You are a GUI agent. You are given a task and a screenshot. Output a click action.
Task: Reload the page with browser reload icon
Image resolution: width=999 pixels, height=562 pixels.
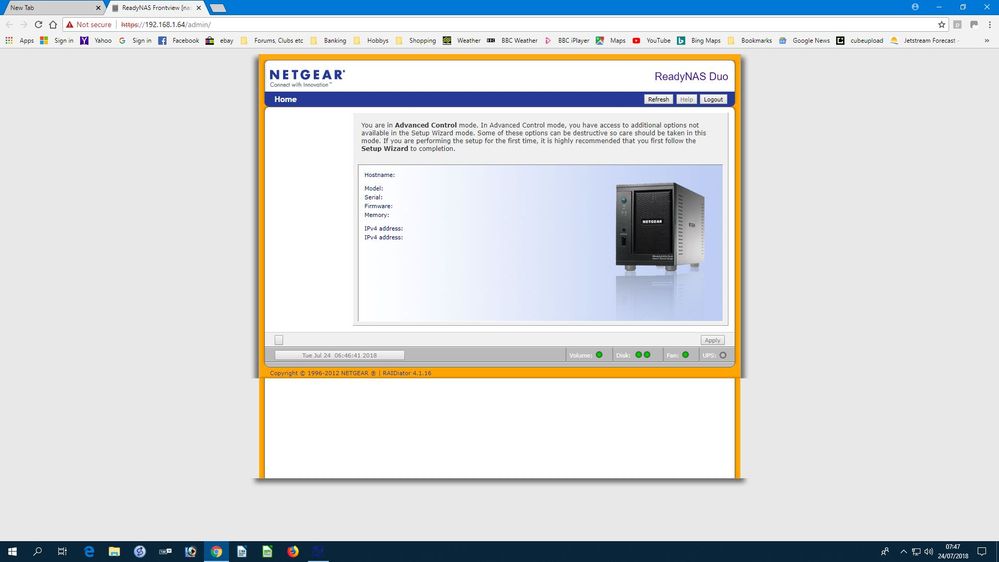38,24
